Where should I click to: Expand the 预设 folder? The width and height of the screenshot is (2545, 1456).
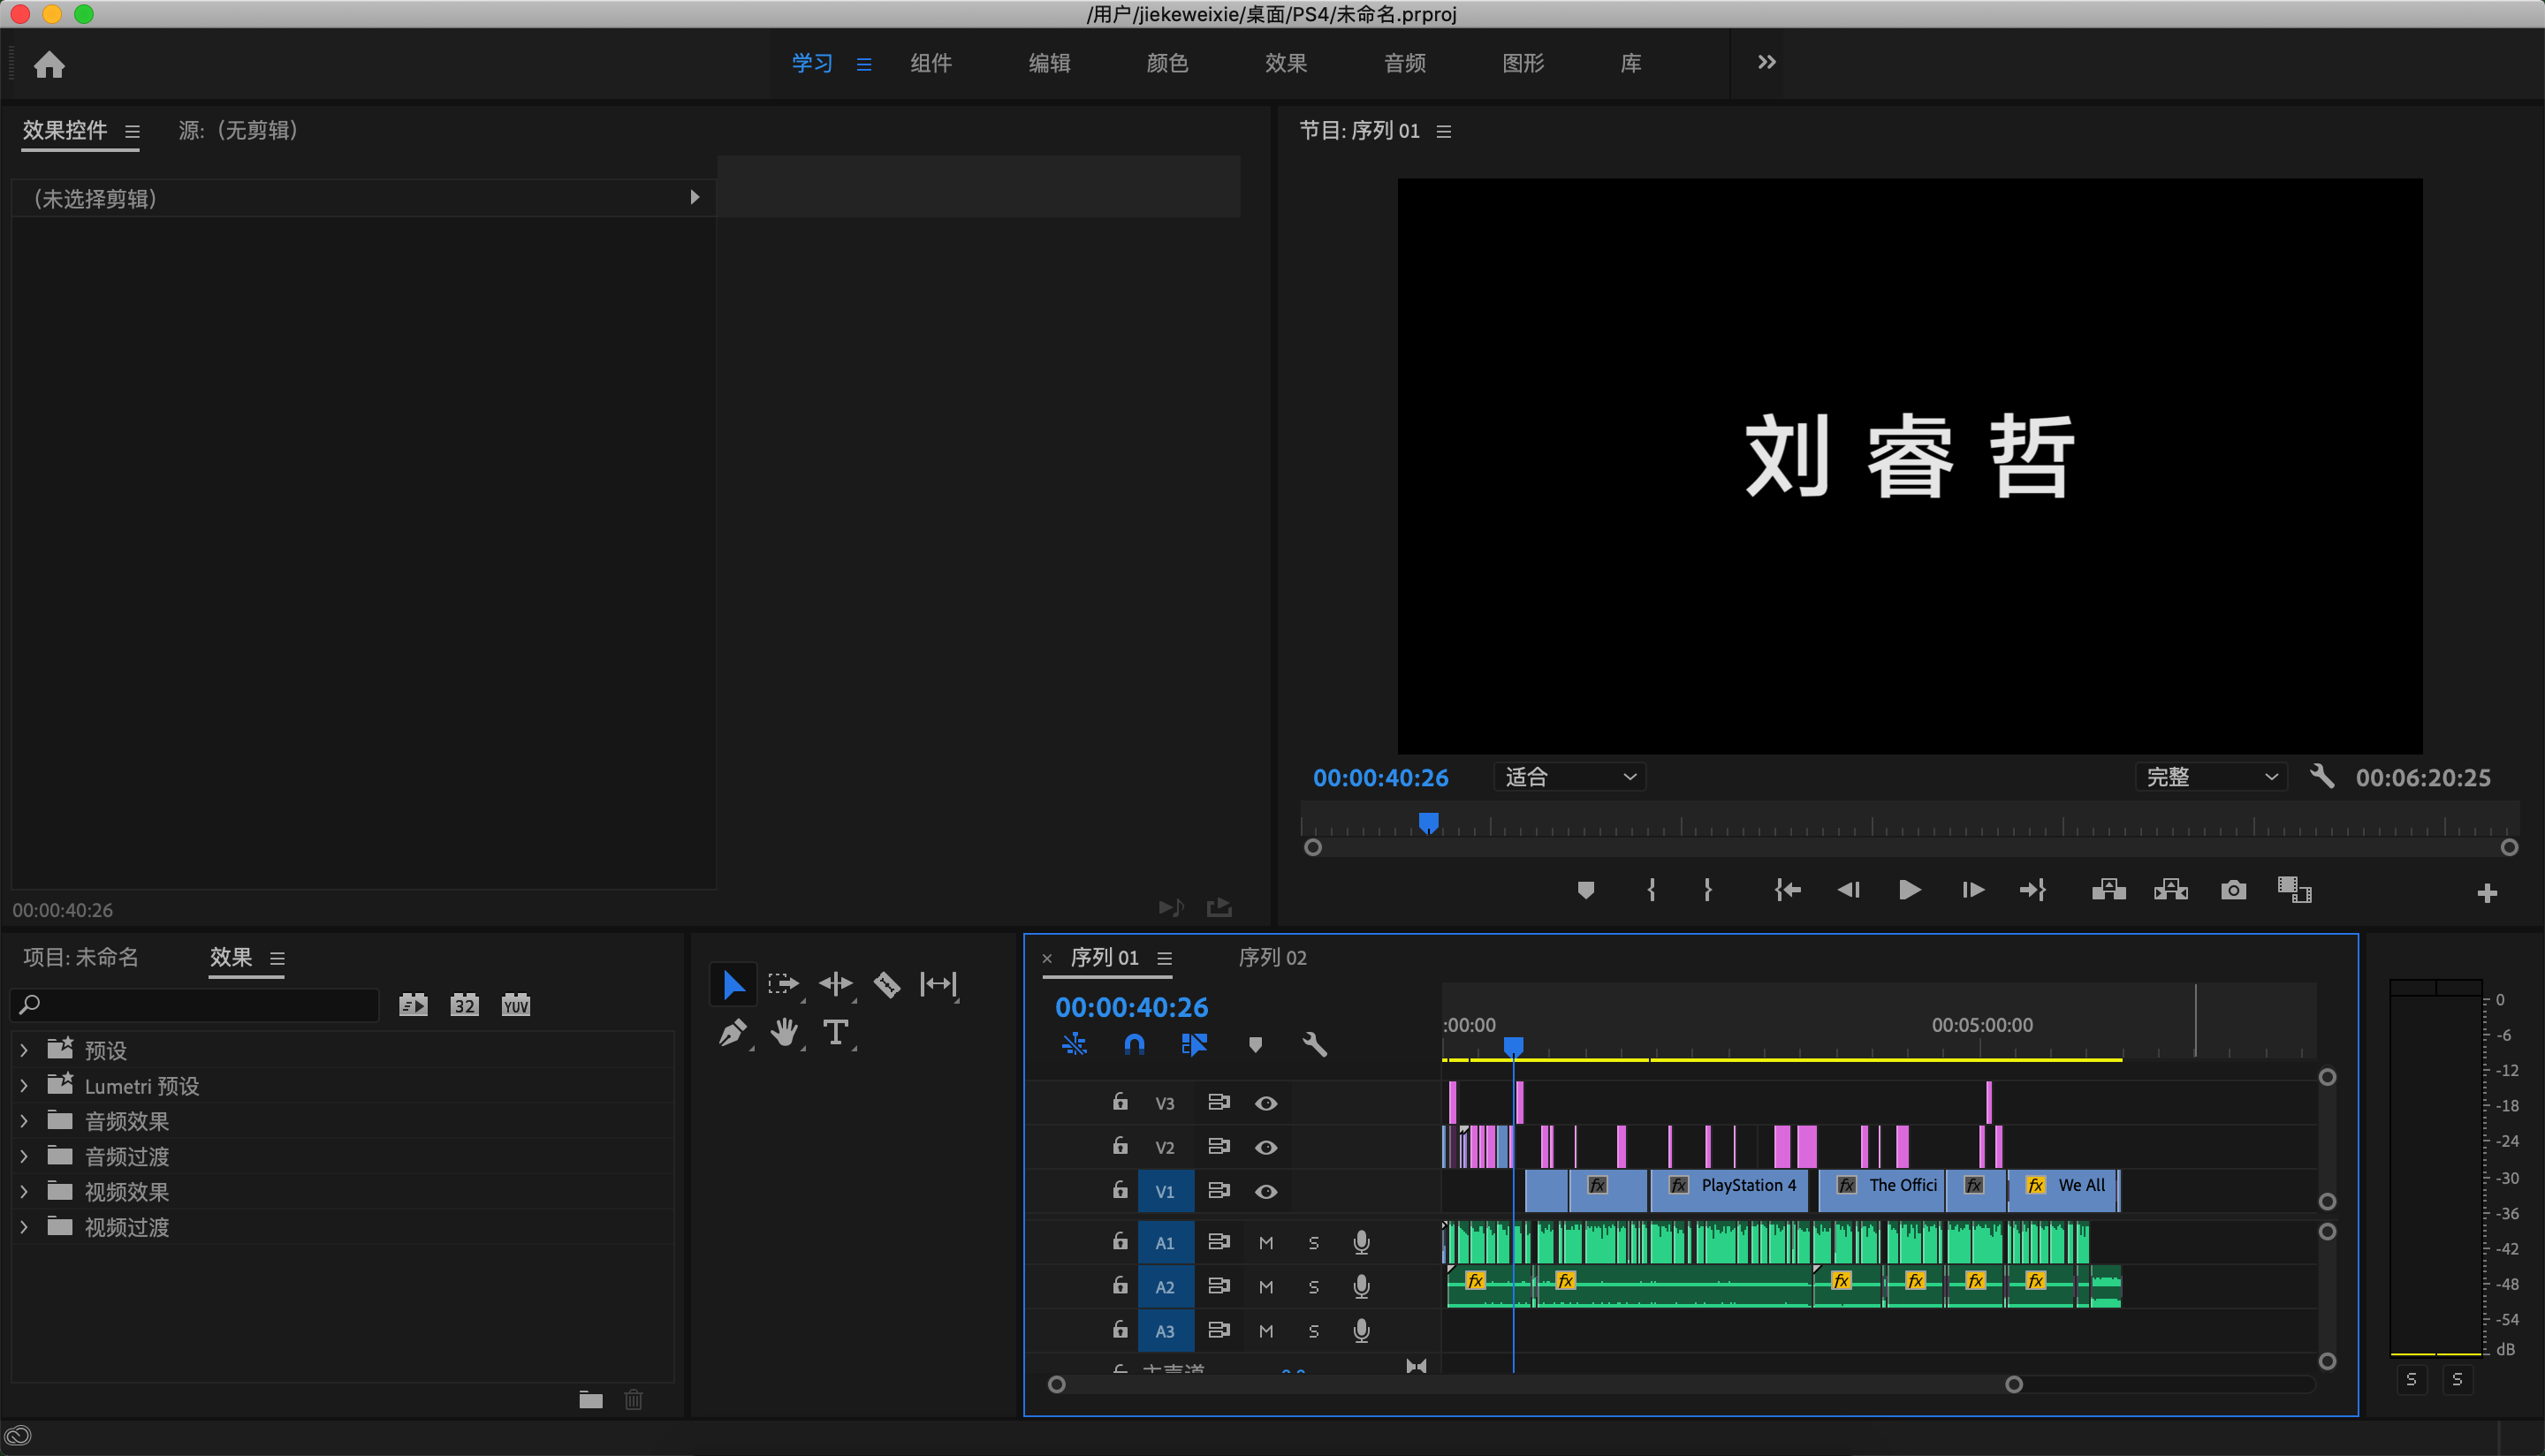(24, 1050)
